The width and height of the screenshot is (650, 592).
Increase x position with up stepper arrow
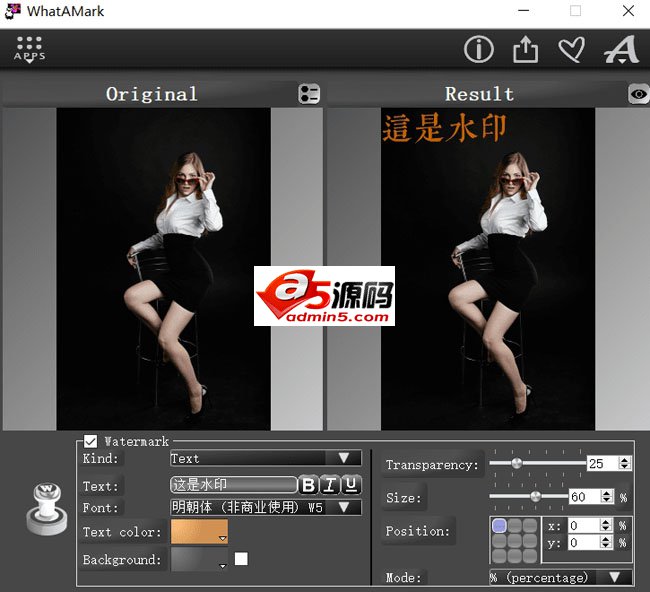click(606, 522)
